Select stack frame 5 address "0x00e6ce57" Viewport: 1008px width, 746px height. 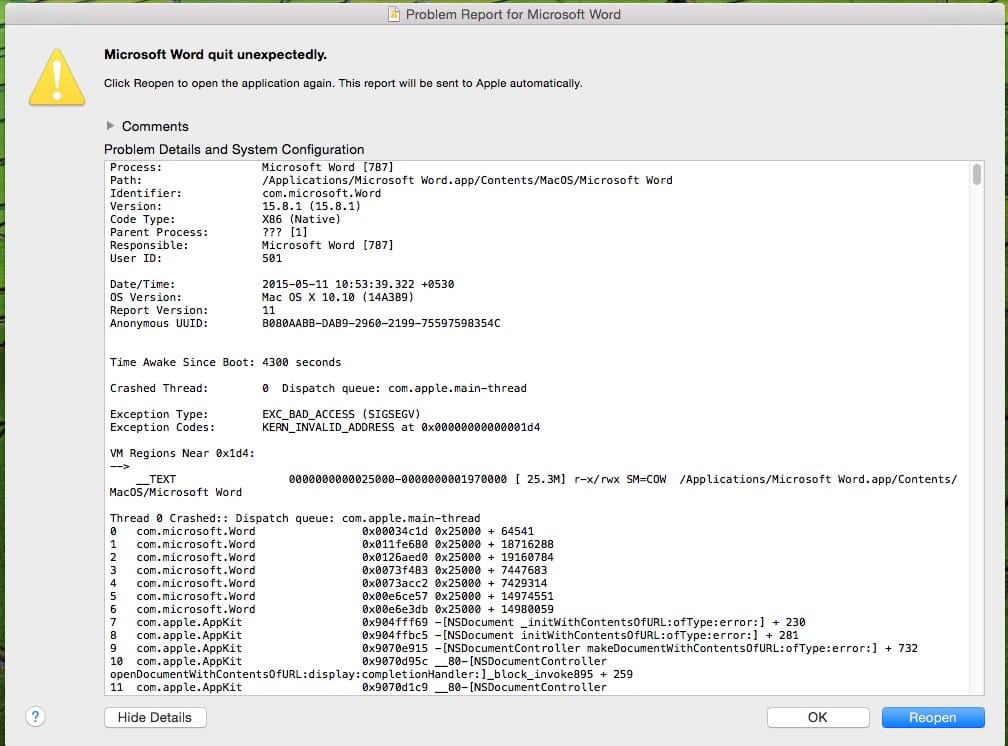point(395,596)
